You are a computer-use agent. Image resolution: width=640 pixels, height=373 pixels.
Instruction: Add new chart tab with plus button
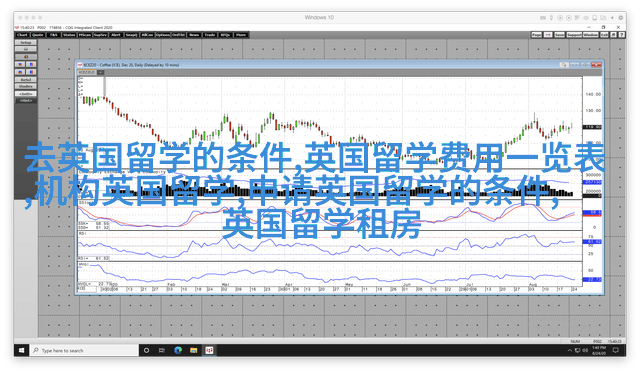pos(100,72)
